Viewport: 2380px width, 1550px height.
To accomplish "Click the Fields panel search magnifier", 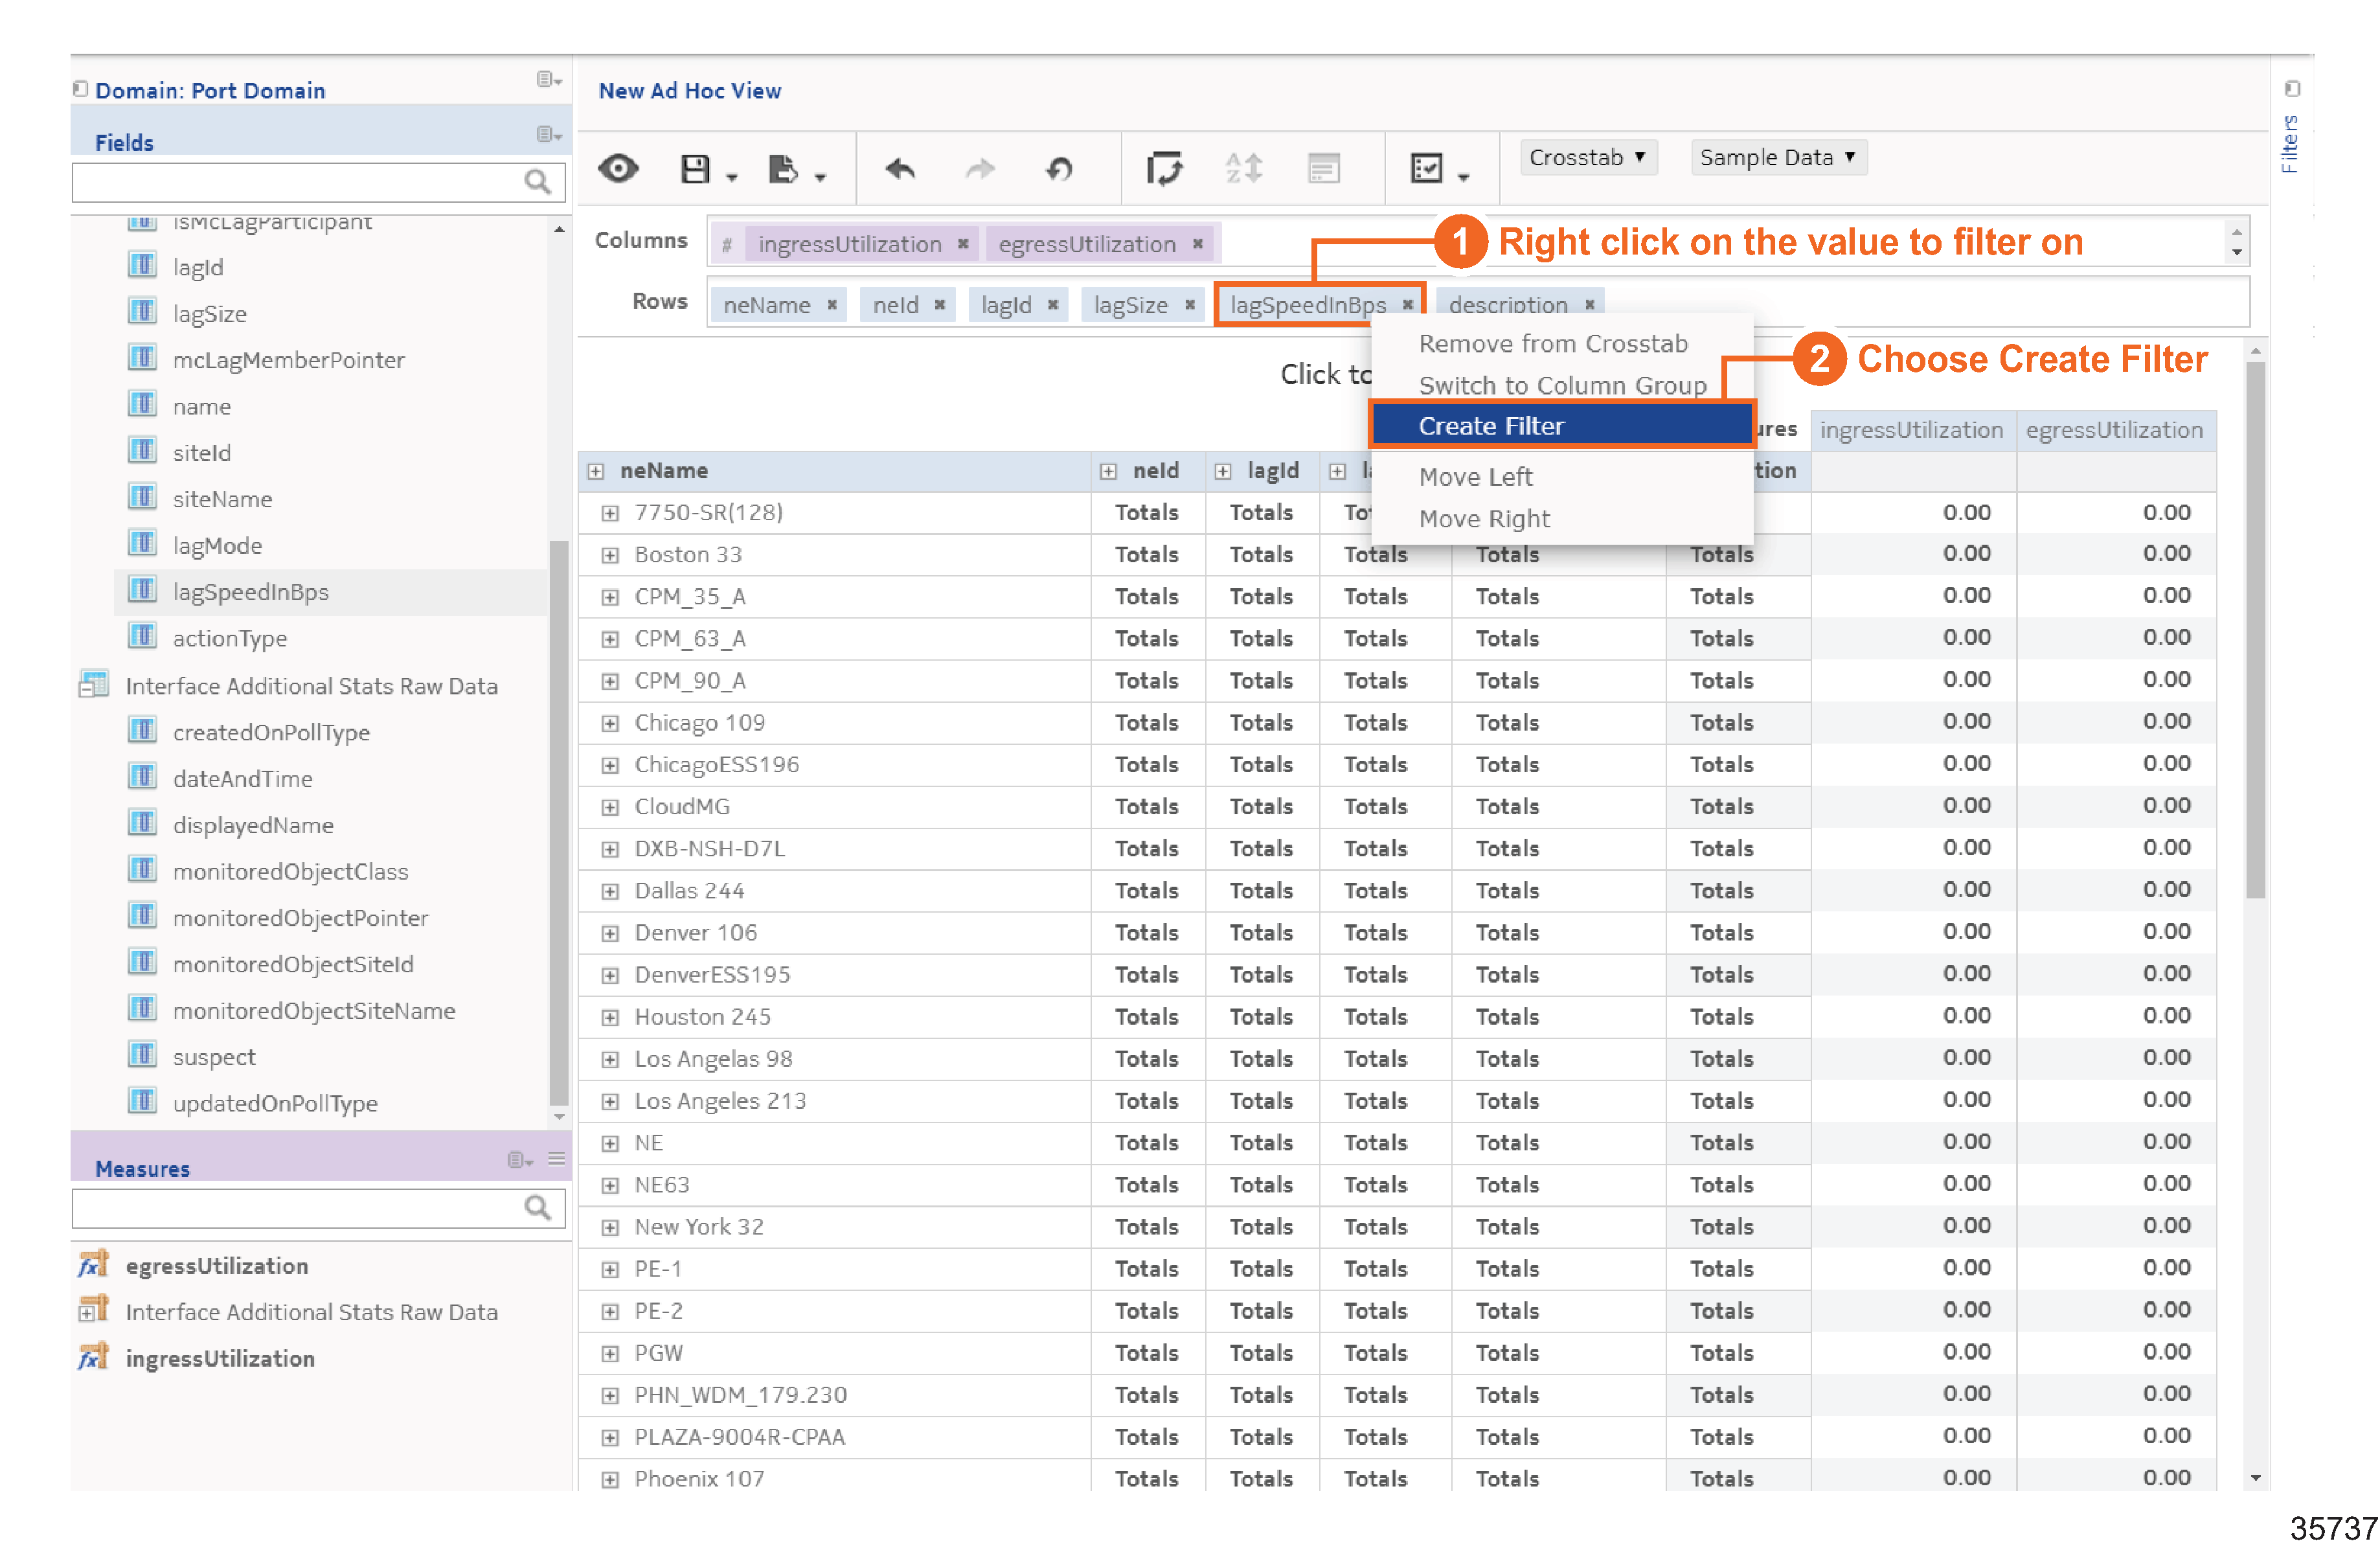I will click(x=537, y=182).
